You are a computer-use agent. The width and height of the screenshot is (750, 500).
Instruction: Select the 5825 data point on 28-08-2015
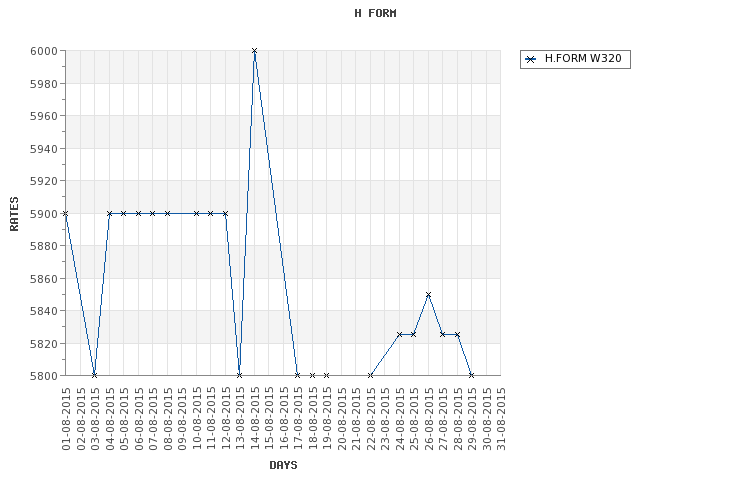pyautogui.click(x=458, y=334)
